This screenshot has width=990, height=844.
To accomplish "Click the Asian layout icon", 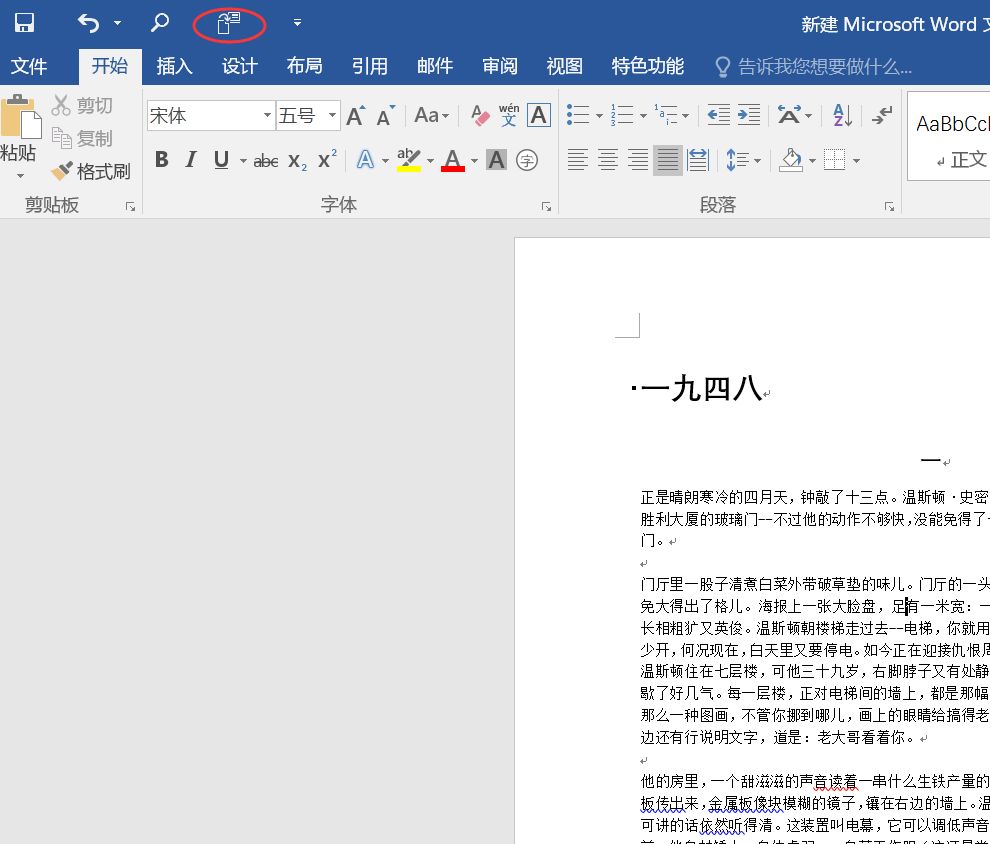I will (789, 115).
